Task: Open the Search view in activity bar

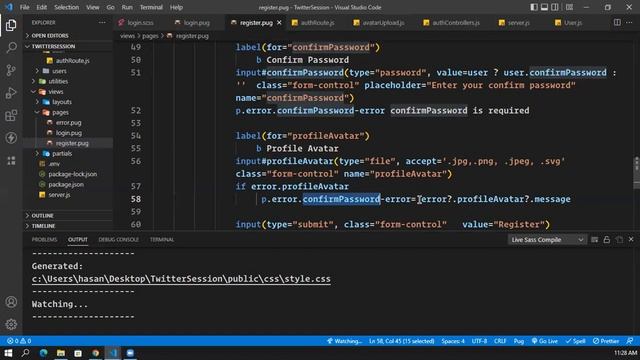Action: [11, 48]
